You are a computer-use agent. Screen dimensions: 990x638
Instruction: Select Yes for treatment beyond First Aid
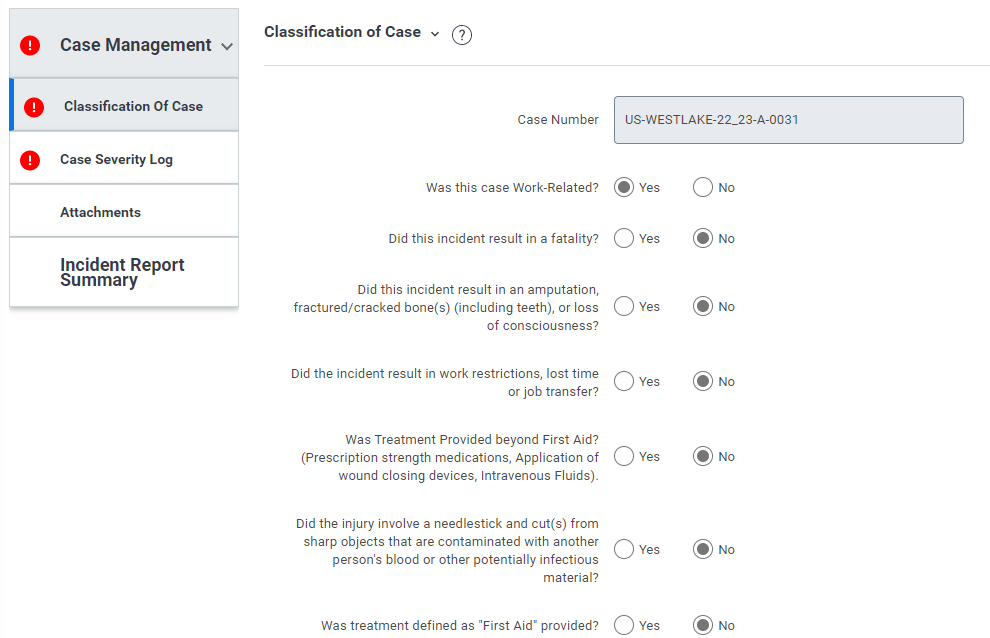point(624,456)
